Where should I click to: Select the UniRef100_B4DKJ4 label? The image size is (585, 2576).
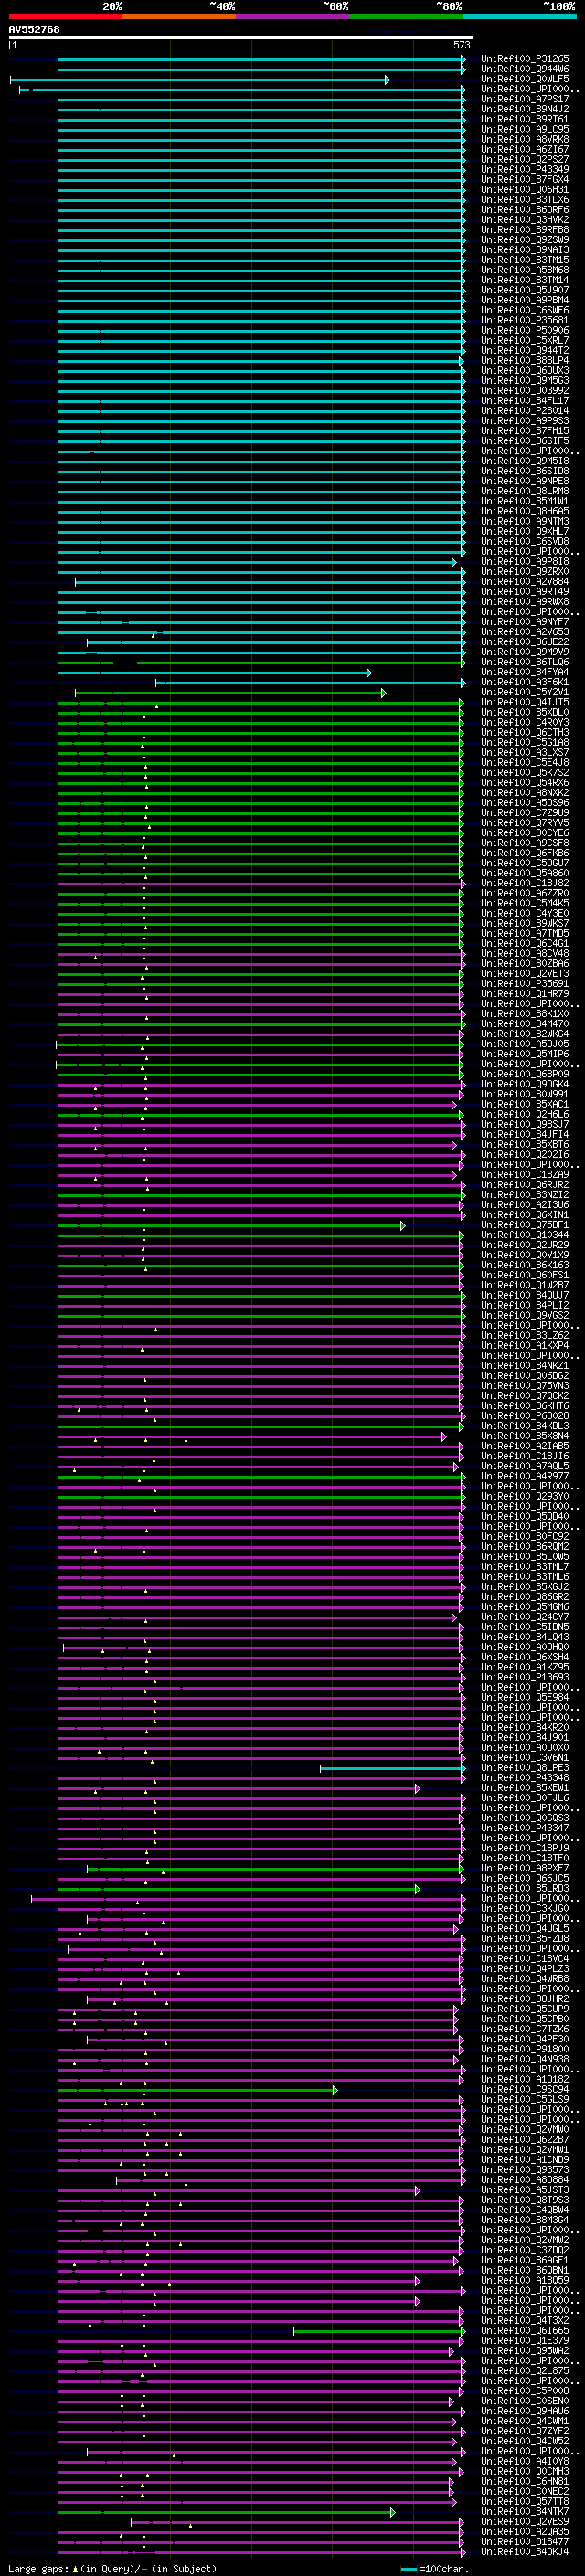pos(525,2552)
